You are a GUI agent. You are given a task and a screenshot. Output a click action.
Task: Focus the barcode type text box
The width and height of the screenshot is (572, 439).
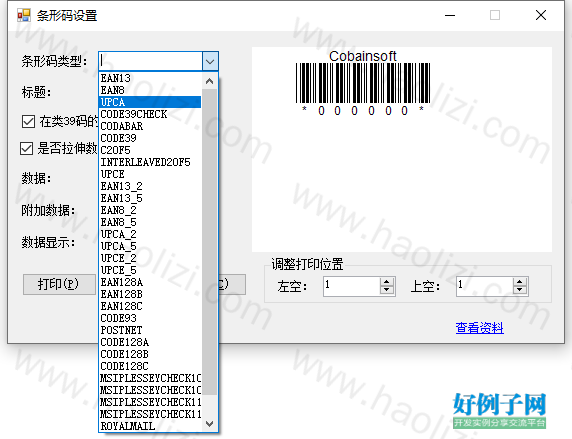(x=151, y=61)
